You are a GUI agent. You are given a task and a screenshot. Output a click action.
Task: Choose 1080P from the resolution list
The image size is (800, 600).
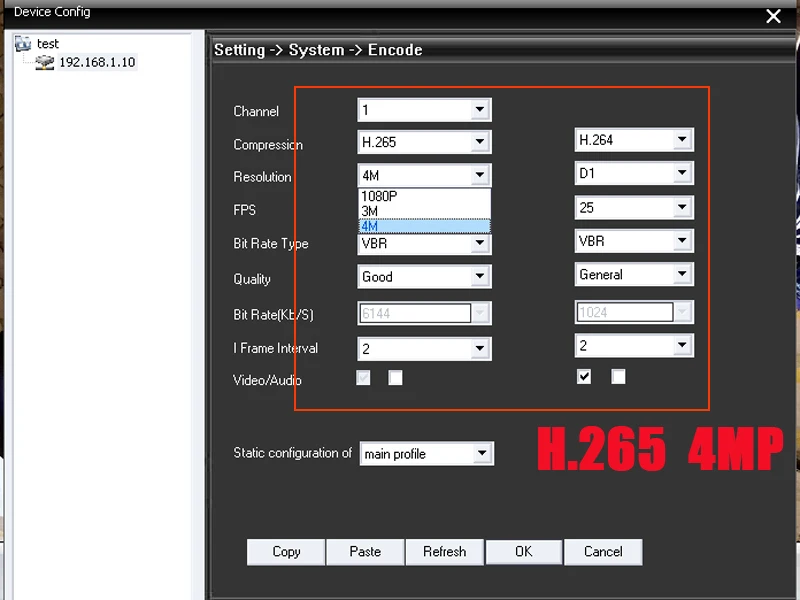[x=424, y=196]
